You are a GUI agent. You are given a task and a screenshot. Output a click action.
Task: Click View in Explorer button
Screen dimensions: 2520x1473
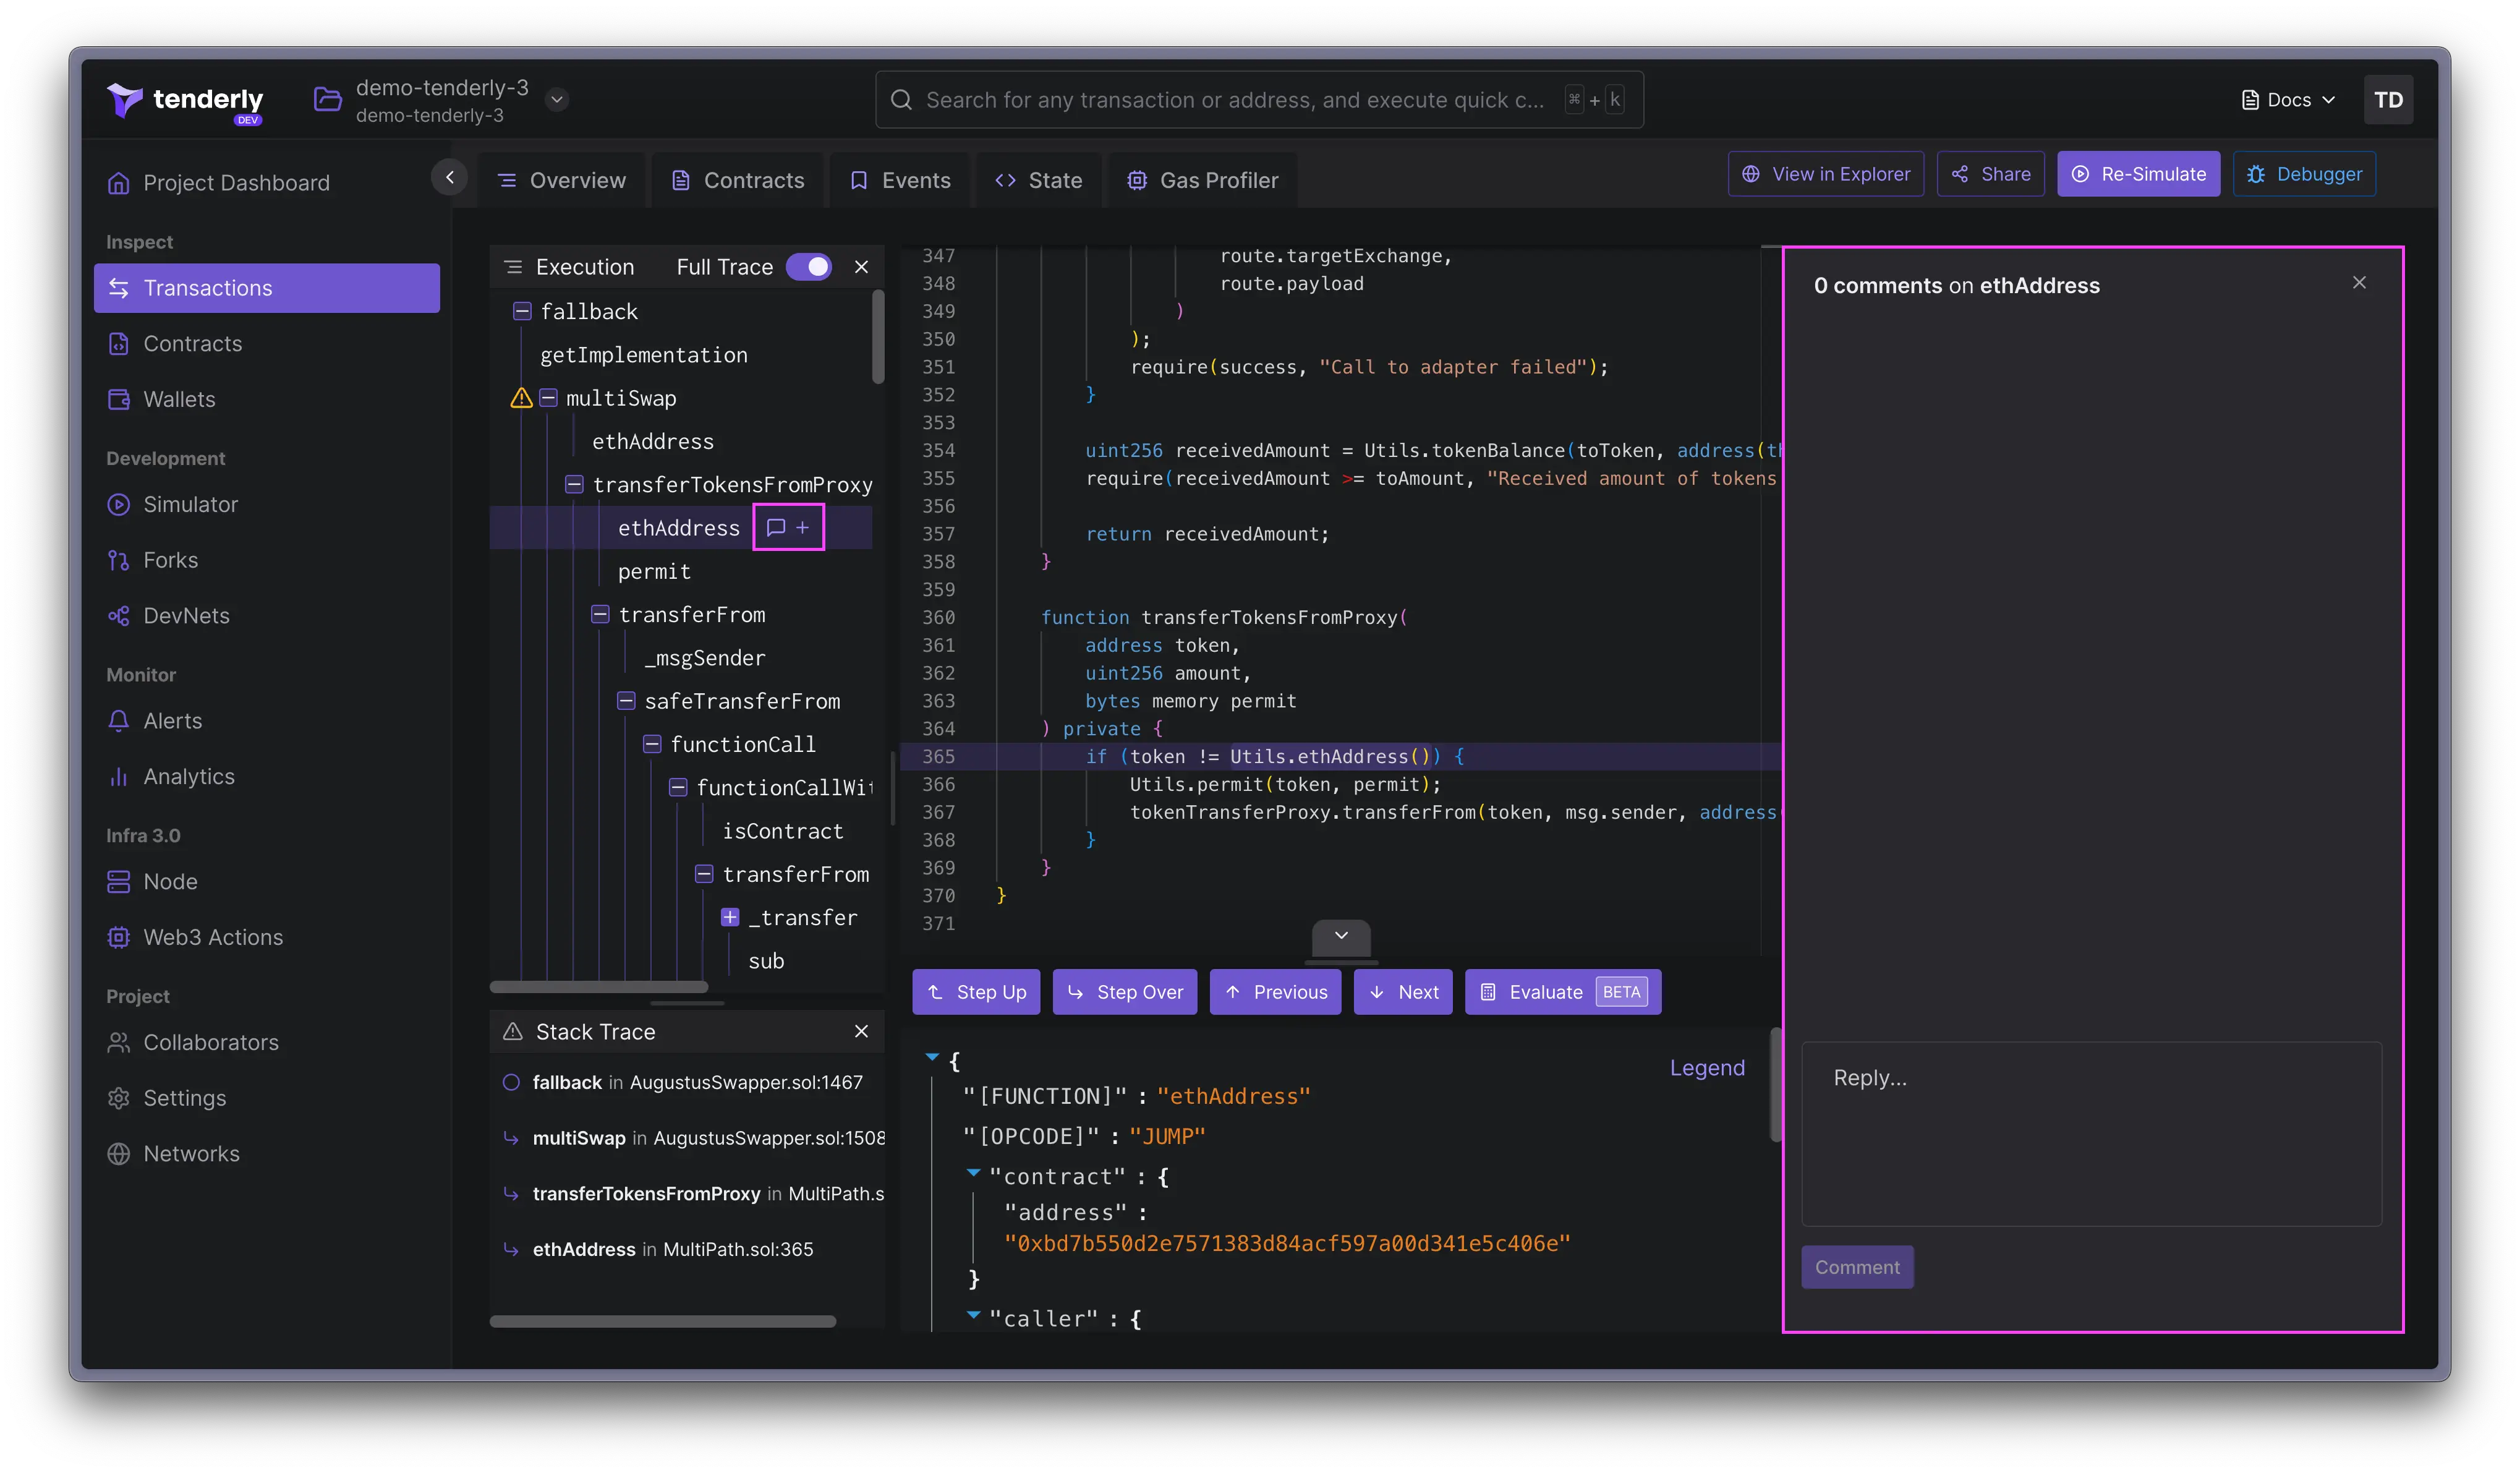(x=1826, y=174)
